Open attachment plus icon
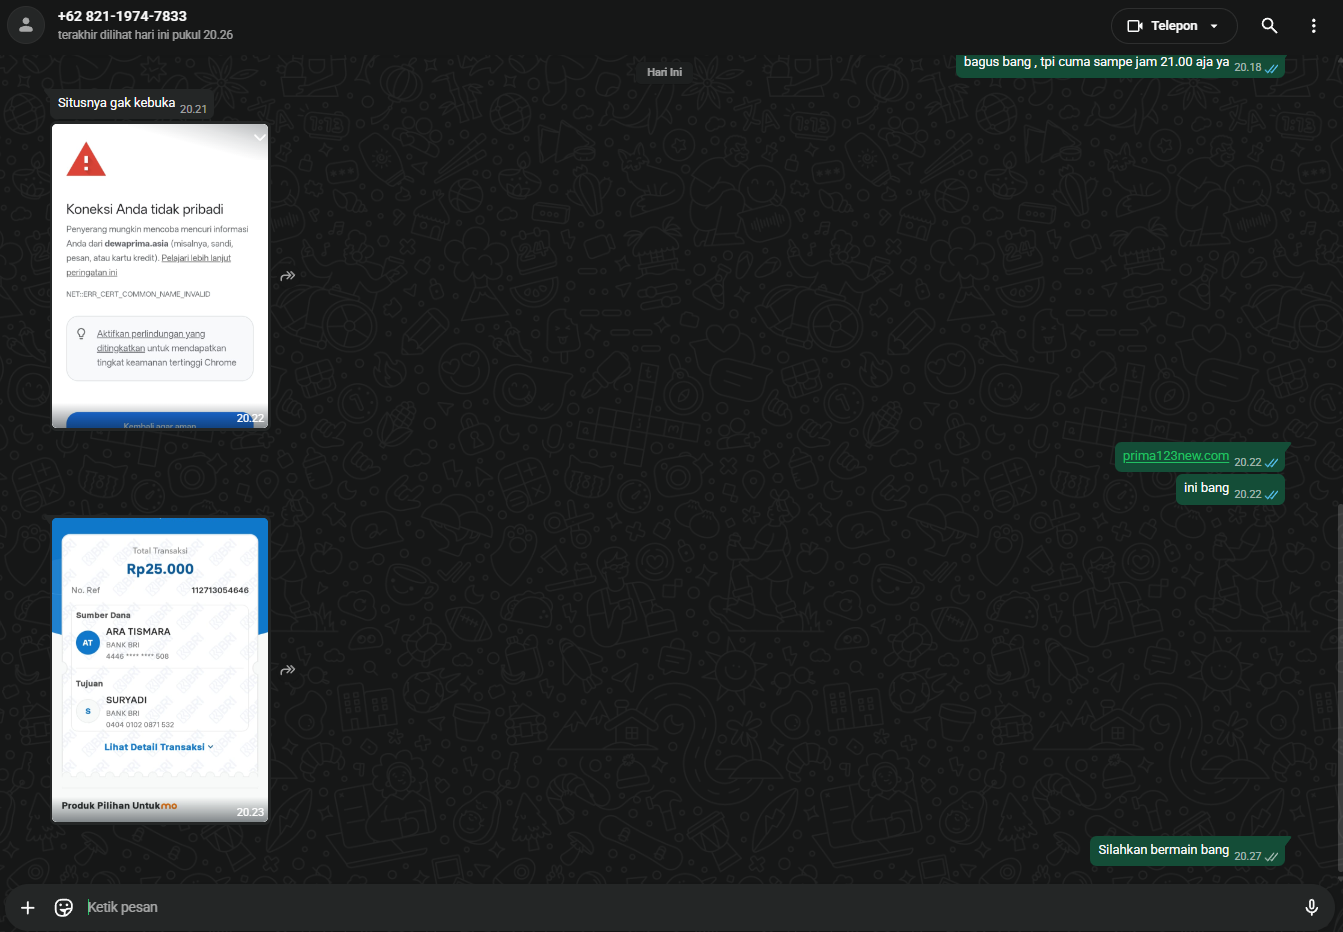The image size is (1343, 932). click(28, 907)
